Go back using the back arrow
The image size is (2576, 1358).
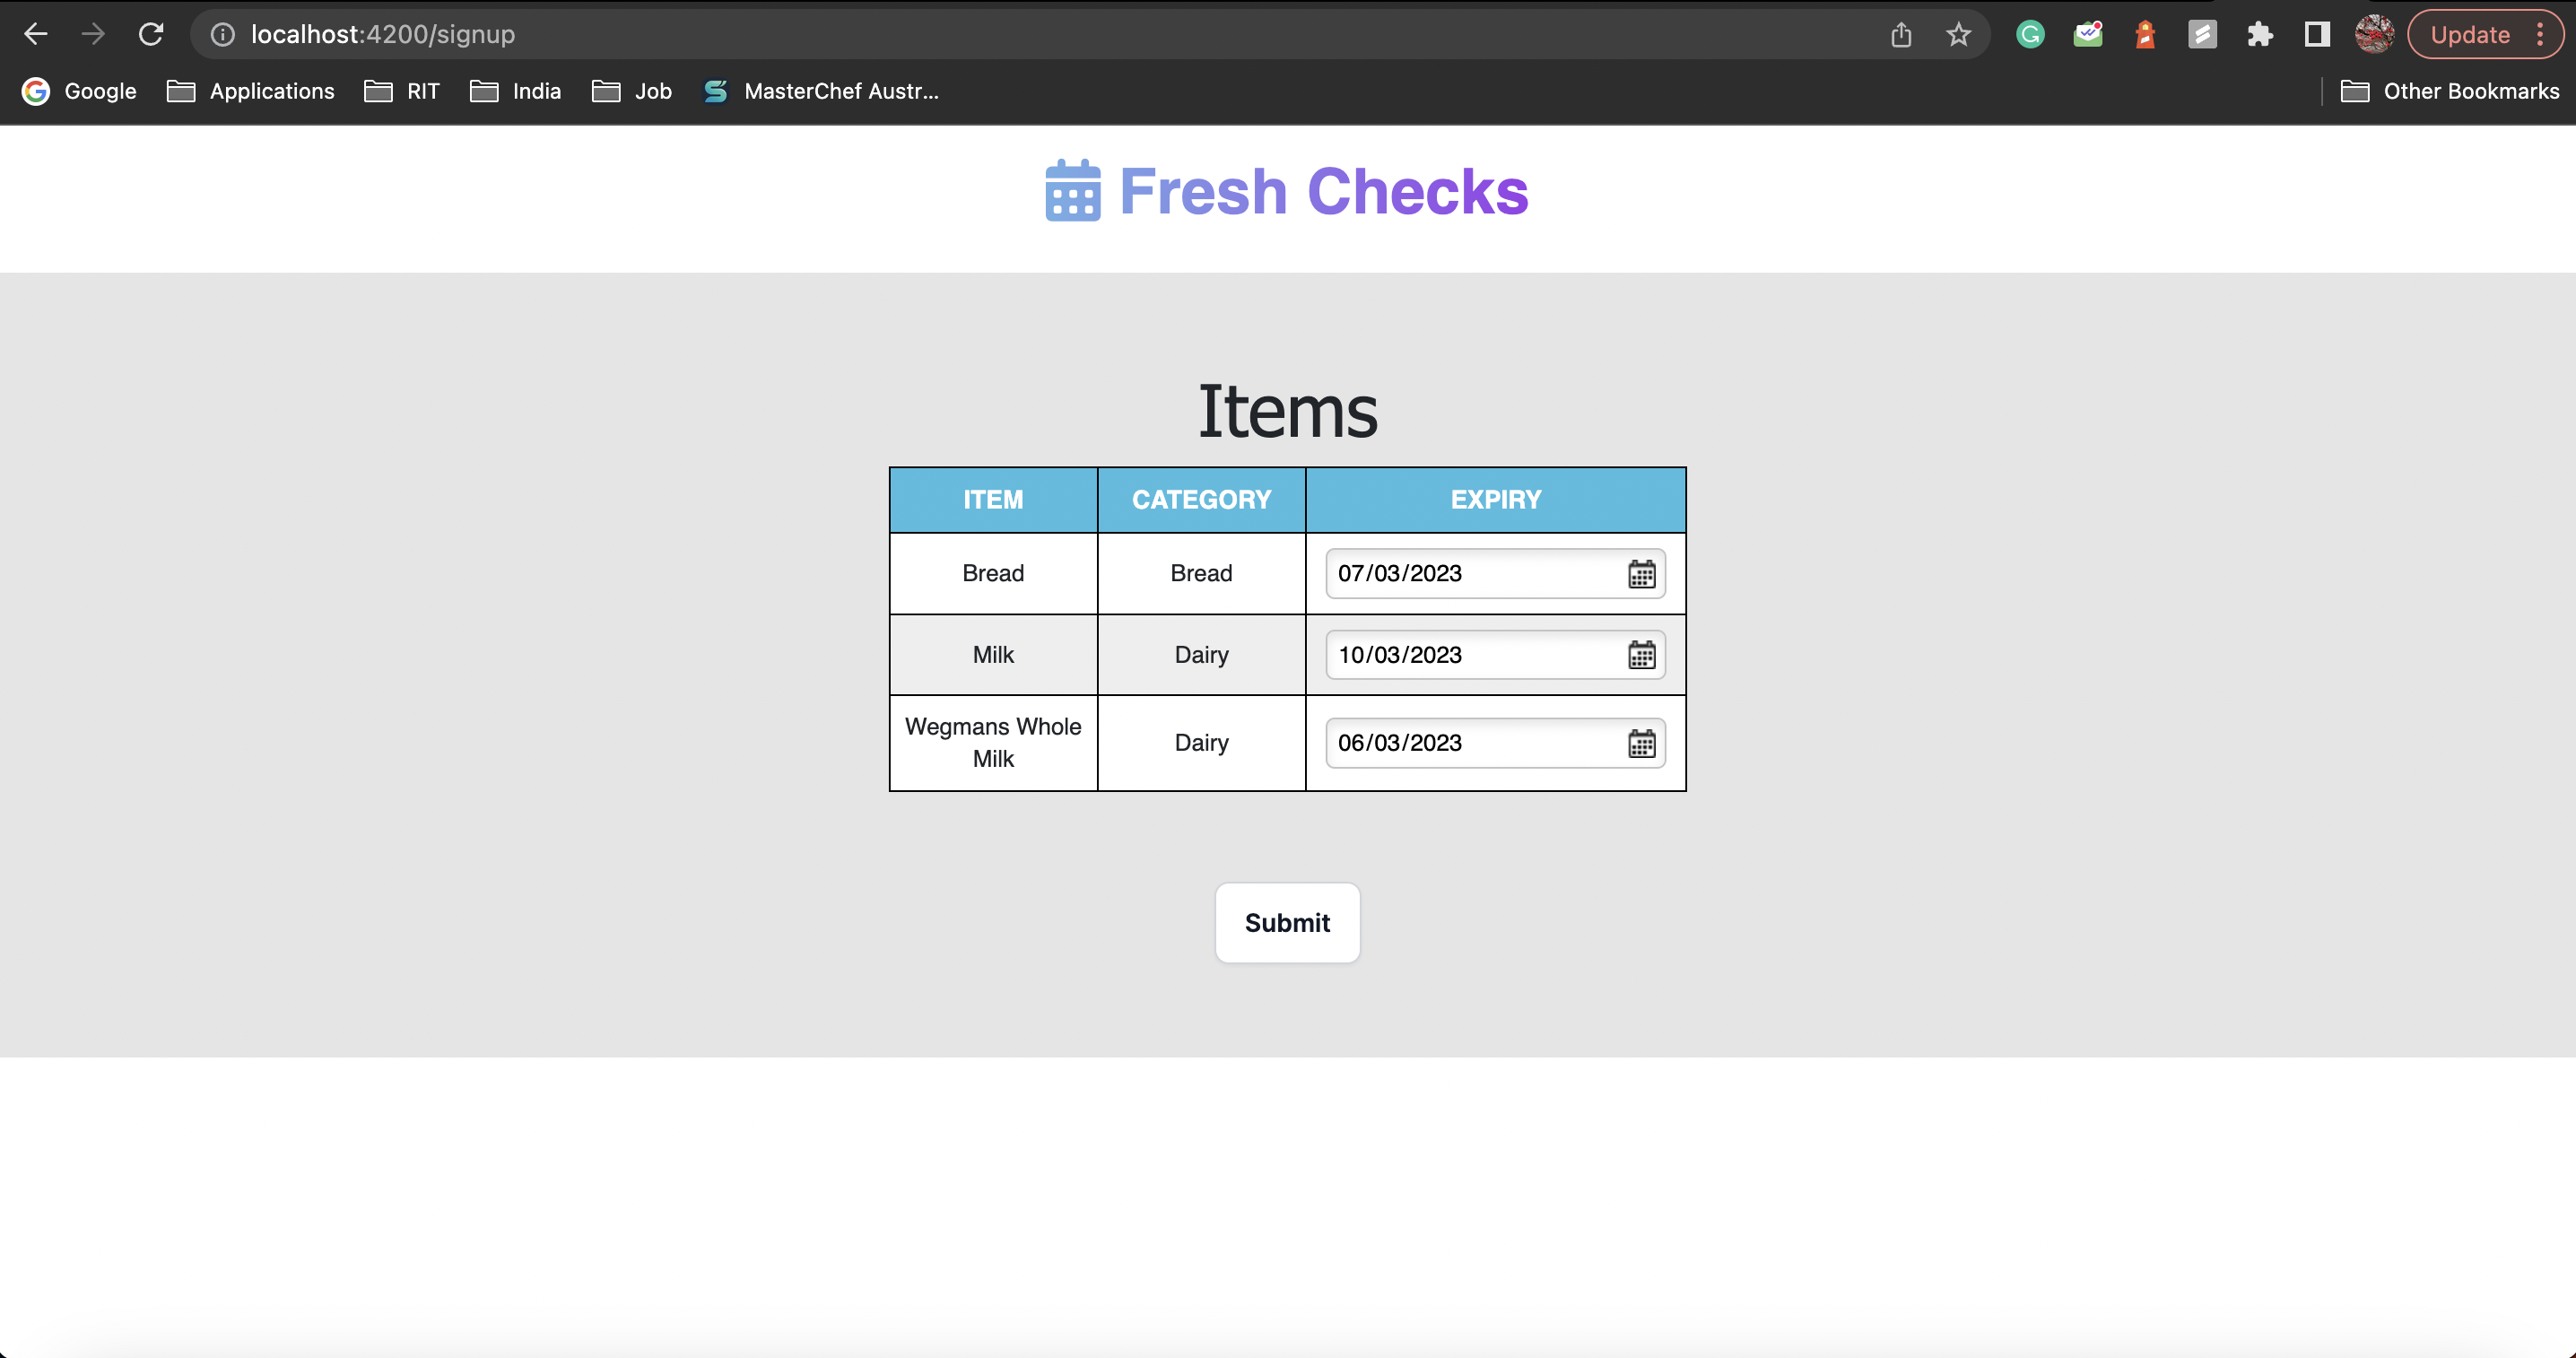[x=36, y=34]
